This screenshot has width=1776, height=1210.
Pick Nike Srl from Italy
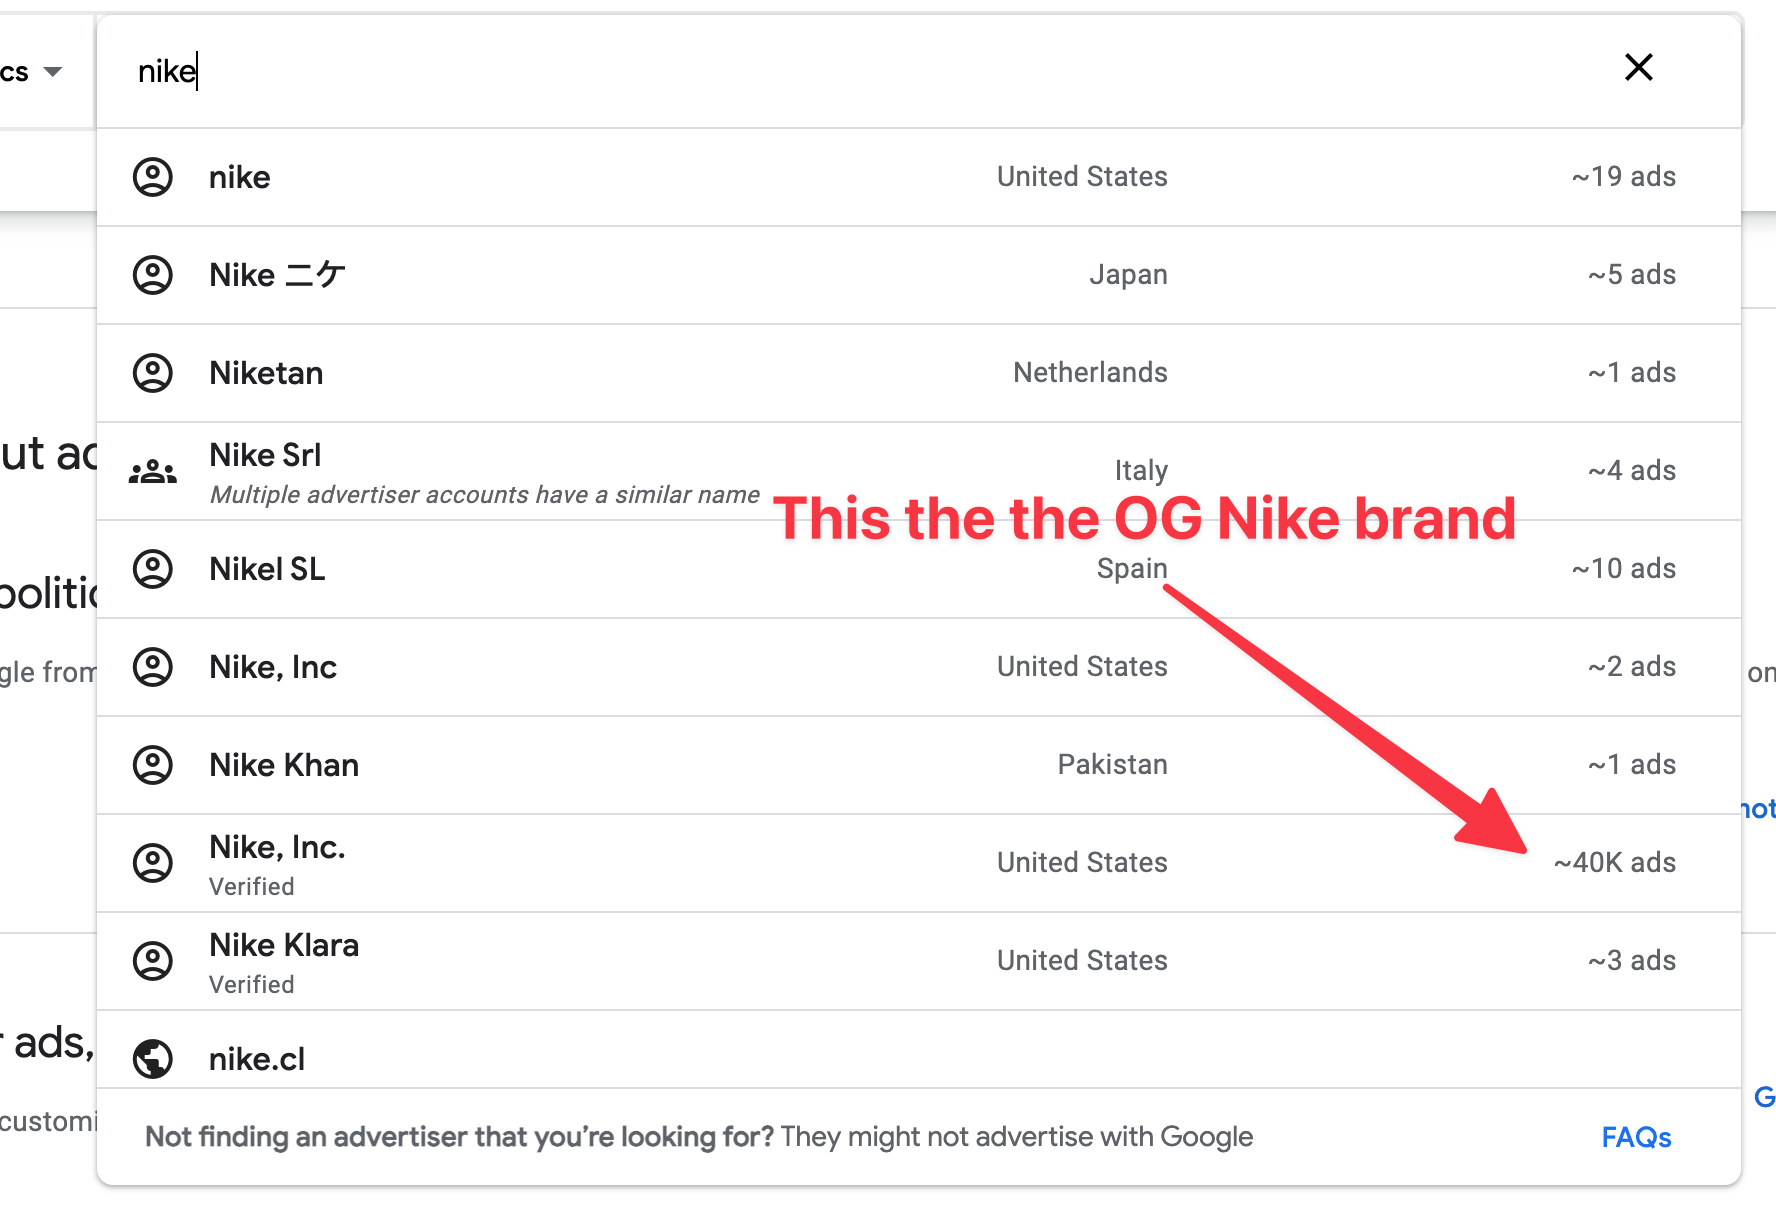[265, 456]
